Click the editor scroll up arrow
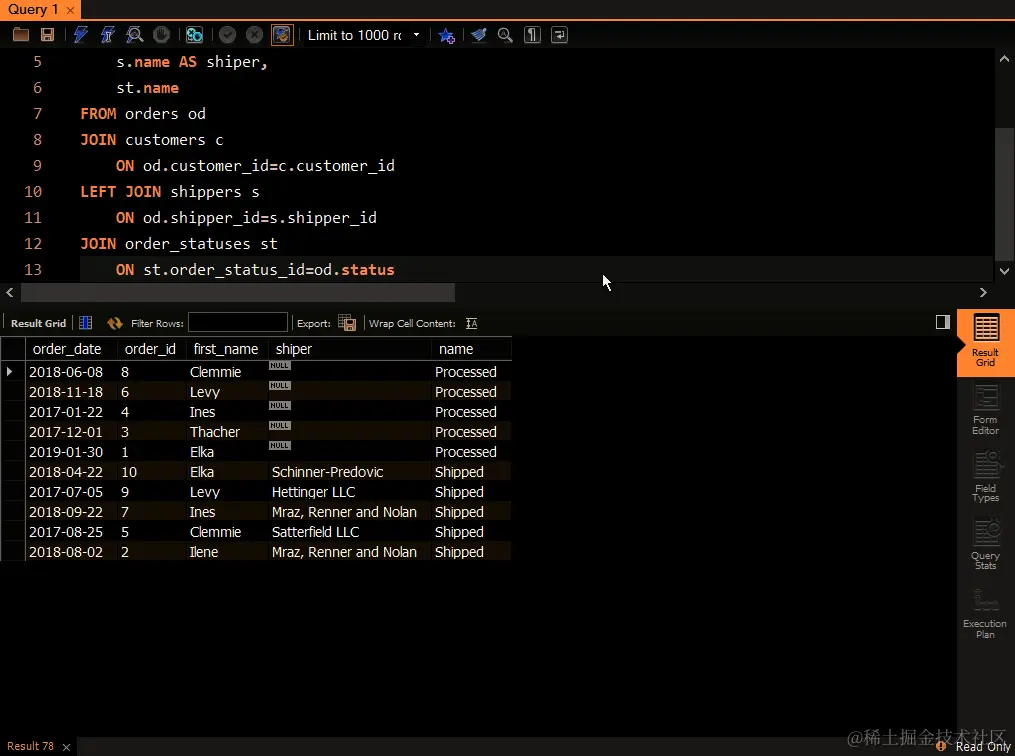 click(x=1004, y=59)
